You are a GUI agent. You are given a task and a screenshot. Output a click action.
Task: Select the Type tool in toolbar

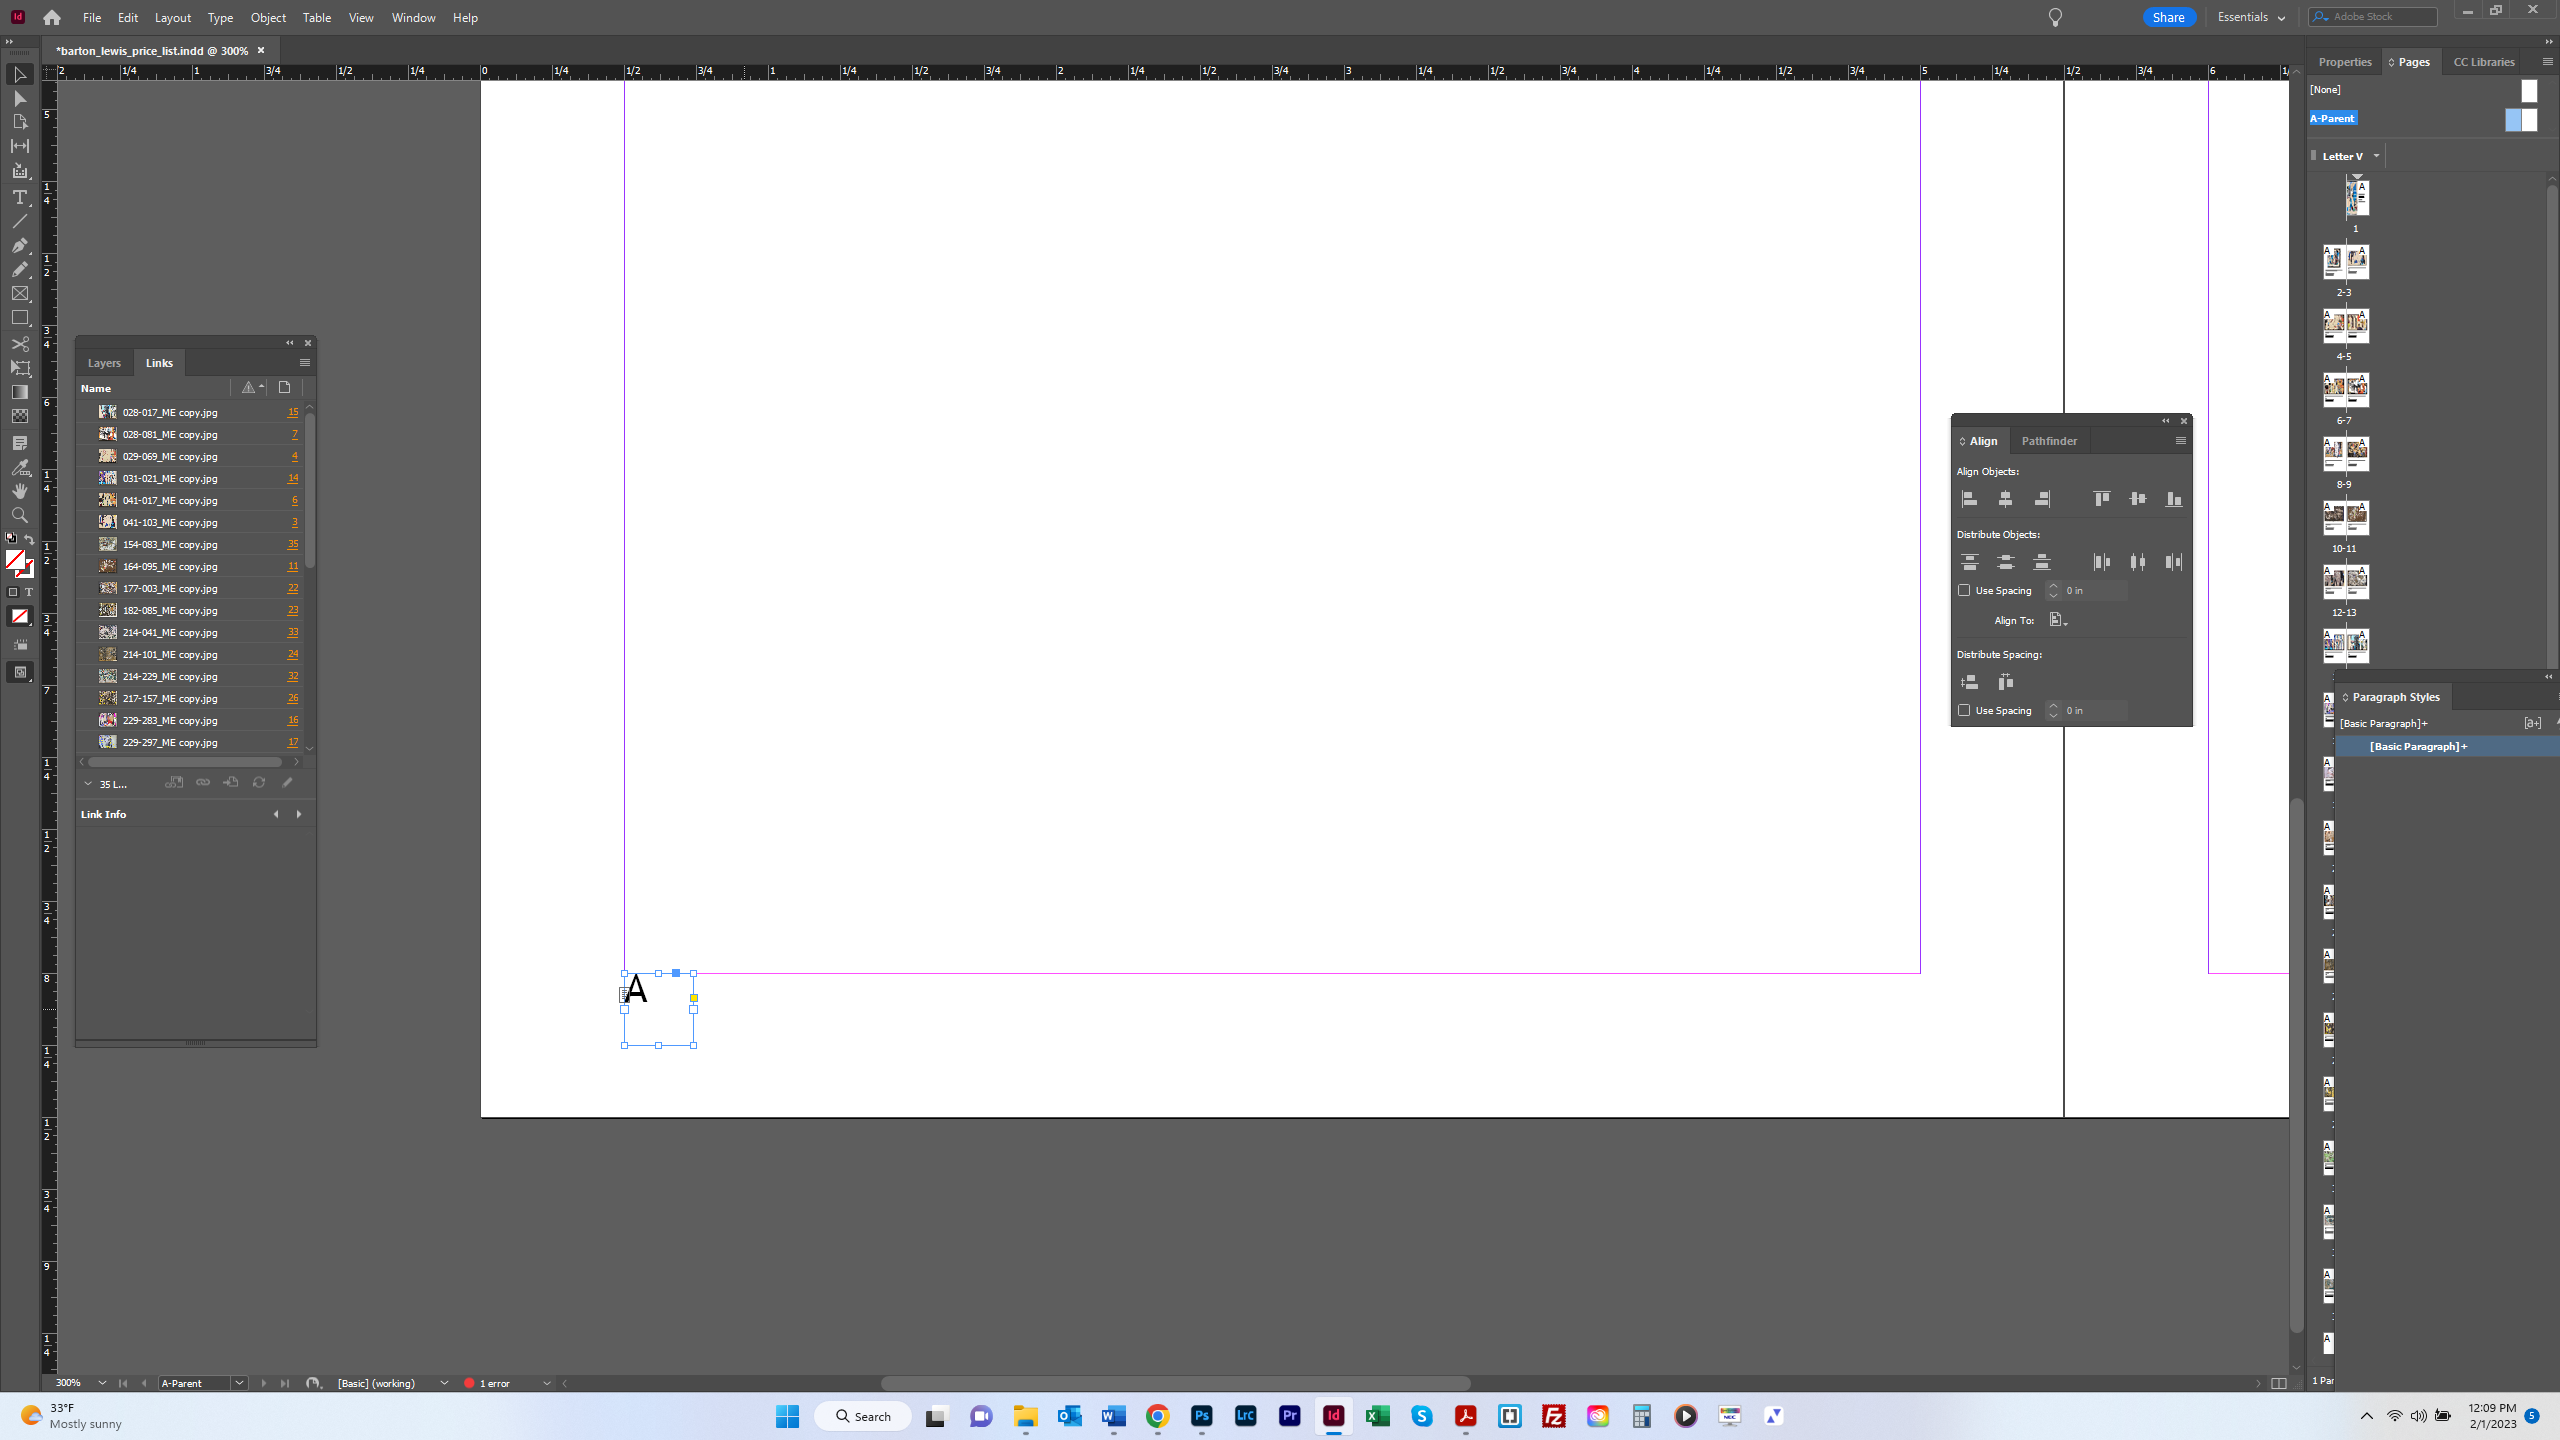(x=19, y=197)
